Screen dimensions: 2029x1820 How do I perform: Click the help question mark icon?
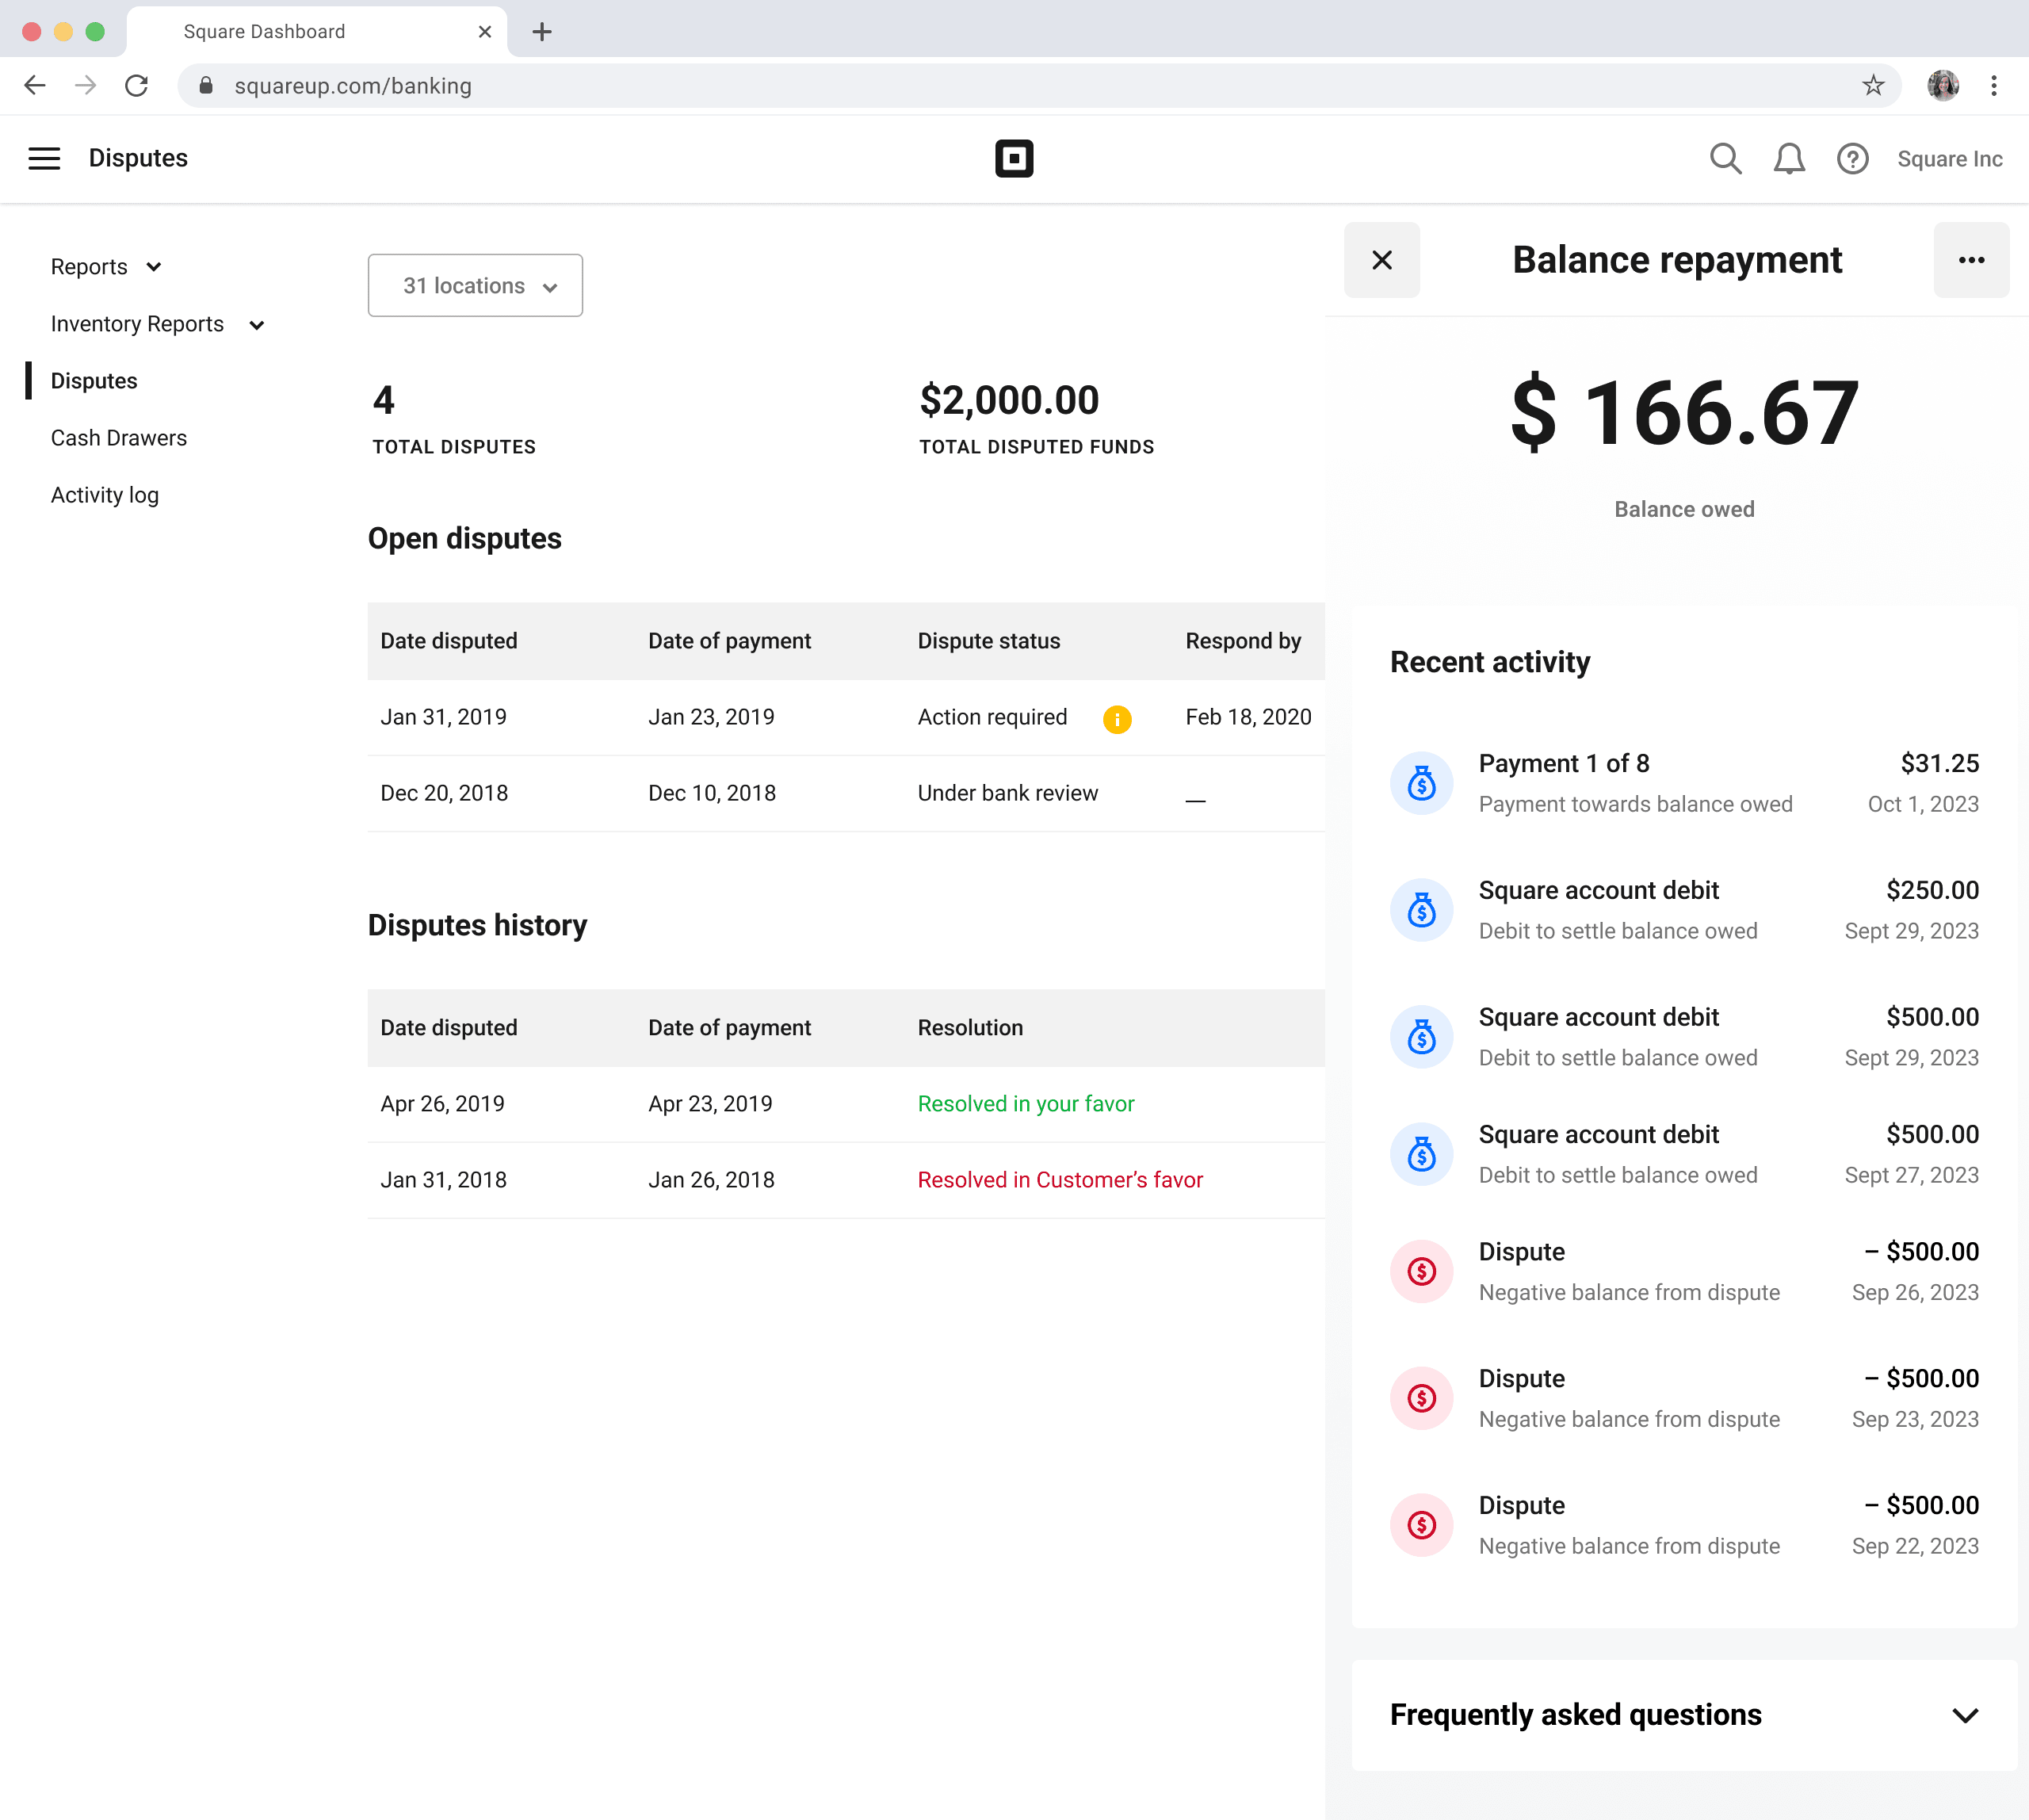(1852, 158)
